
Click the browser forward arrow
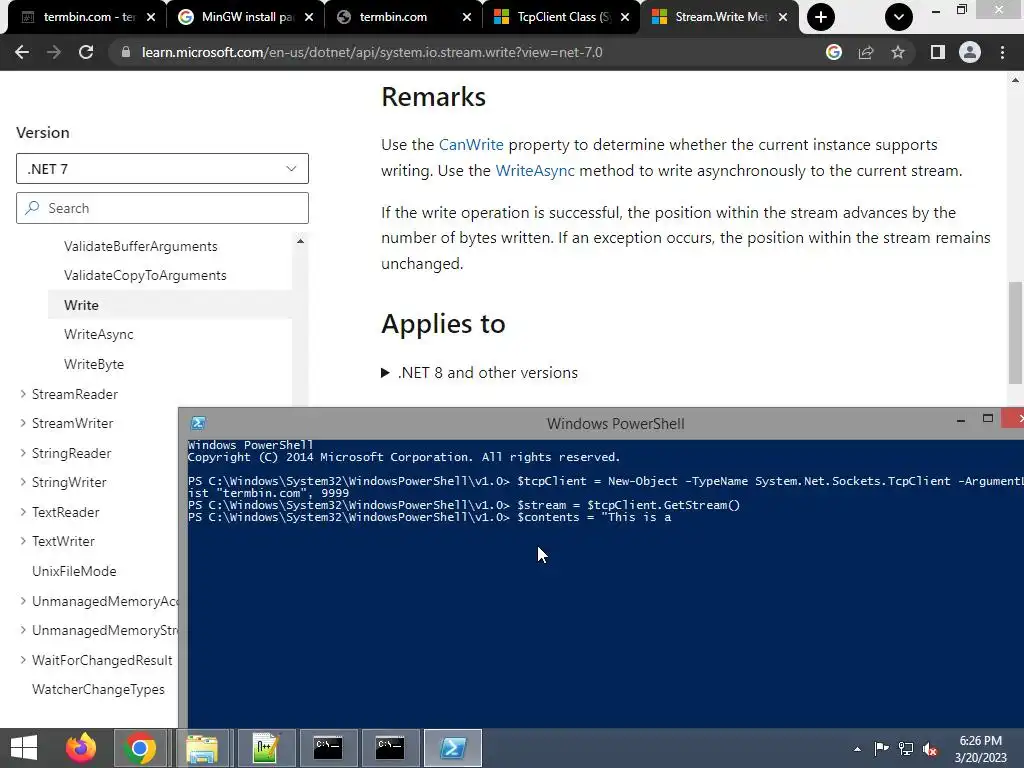(x=54, y=52)
